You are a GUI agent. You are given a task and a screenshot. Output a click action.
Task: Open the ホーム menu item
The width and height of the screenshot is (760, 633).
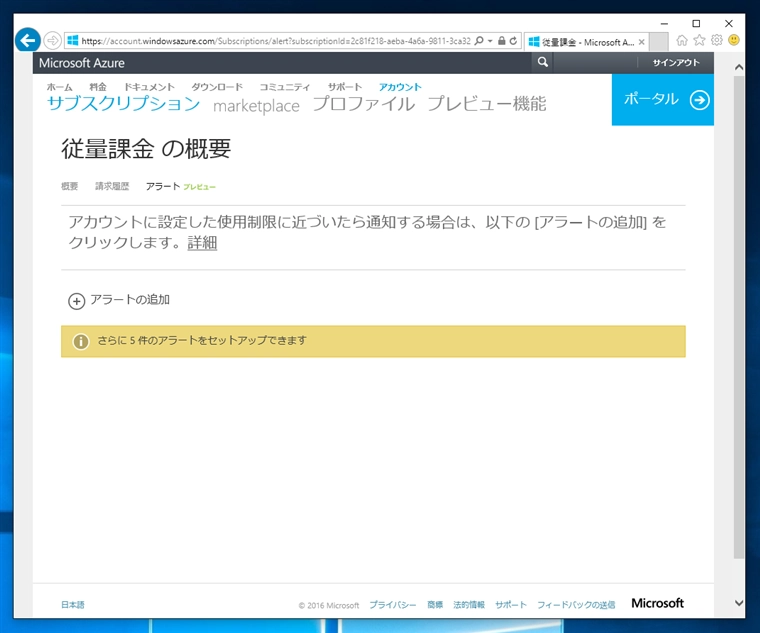(x=59, y=87)
